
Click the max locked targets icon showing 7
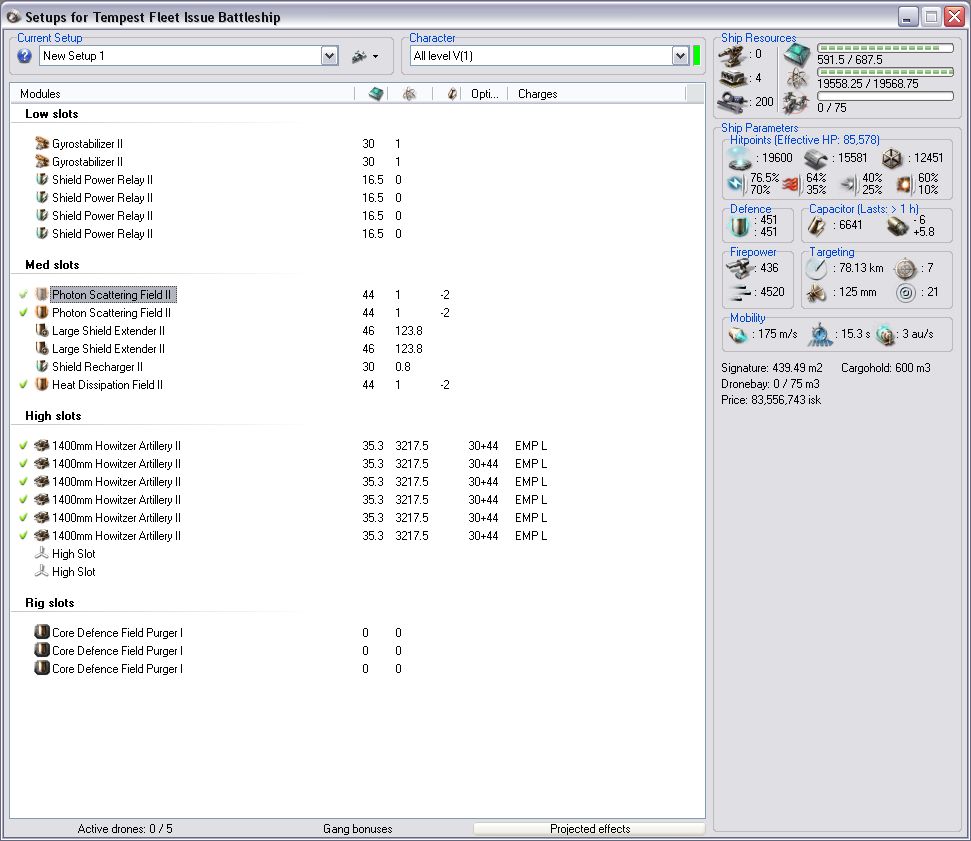pos(906,268)
